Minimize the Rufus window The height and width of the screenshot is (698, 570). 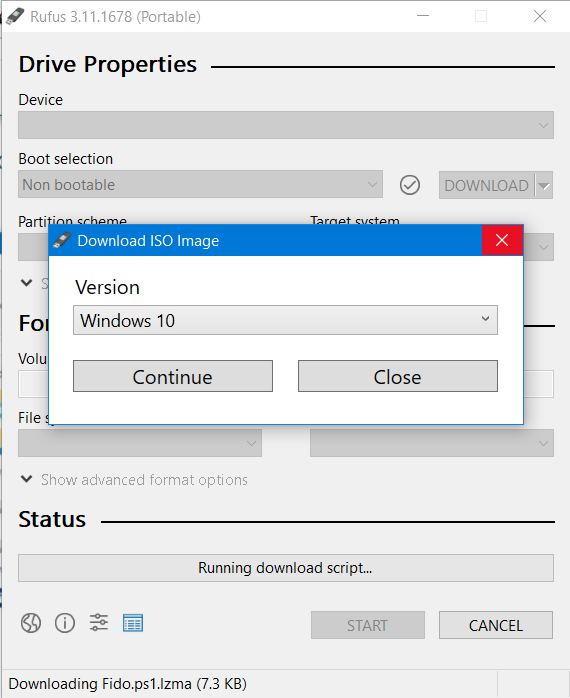pyautogui.click(x=423, y=16)
